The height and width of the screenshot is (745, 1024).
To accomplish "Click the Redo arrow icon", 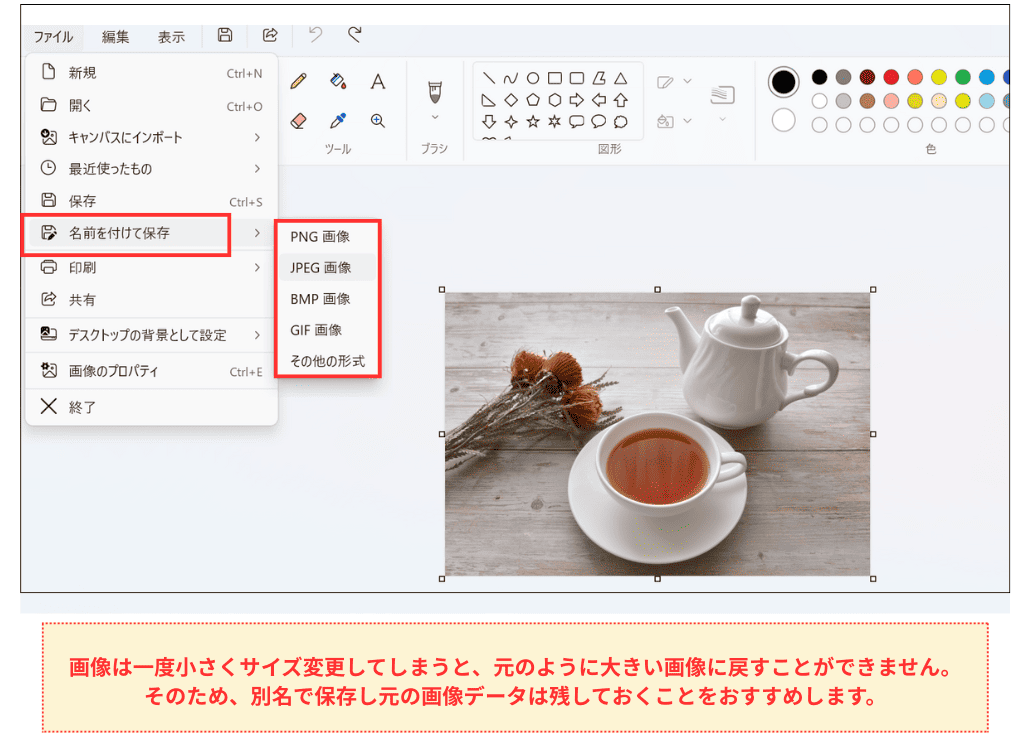I will [x=354, y=34].
